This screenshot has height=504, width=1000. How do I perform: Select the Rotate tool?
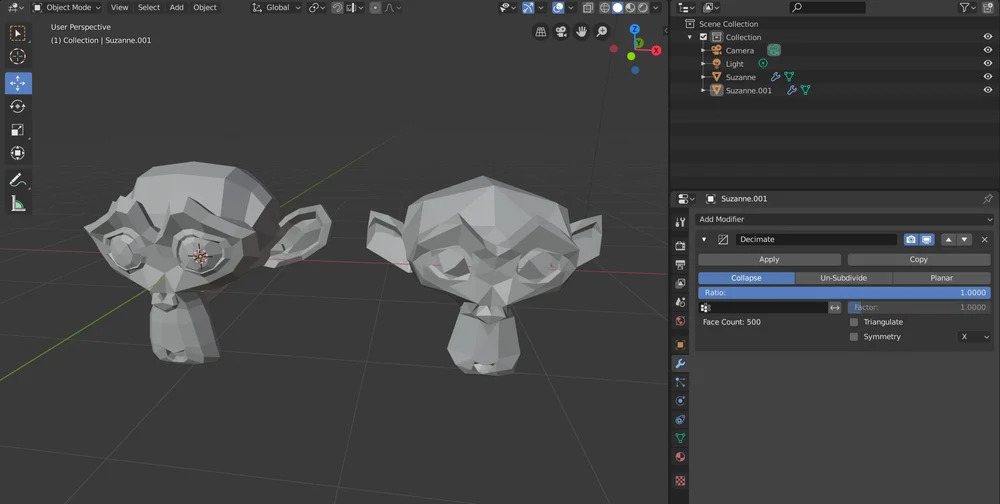click(18, 106)
